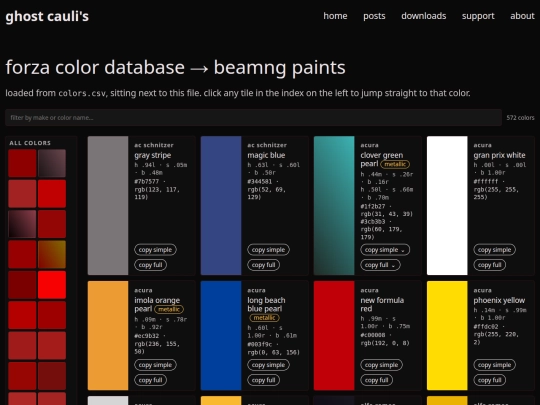Click metallic badge on long beach blue pearl
Image resolution: width=540 pixels, height=405 pixels.
(264, 318)
